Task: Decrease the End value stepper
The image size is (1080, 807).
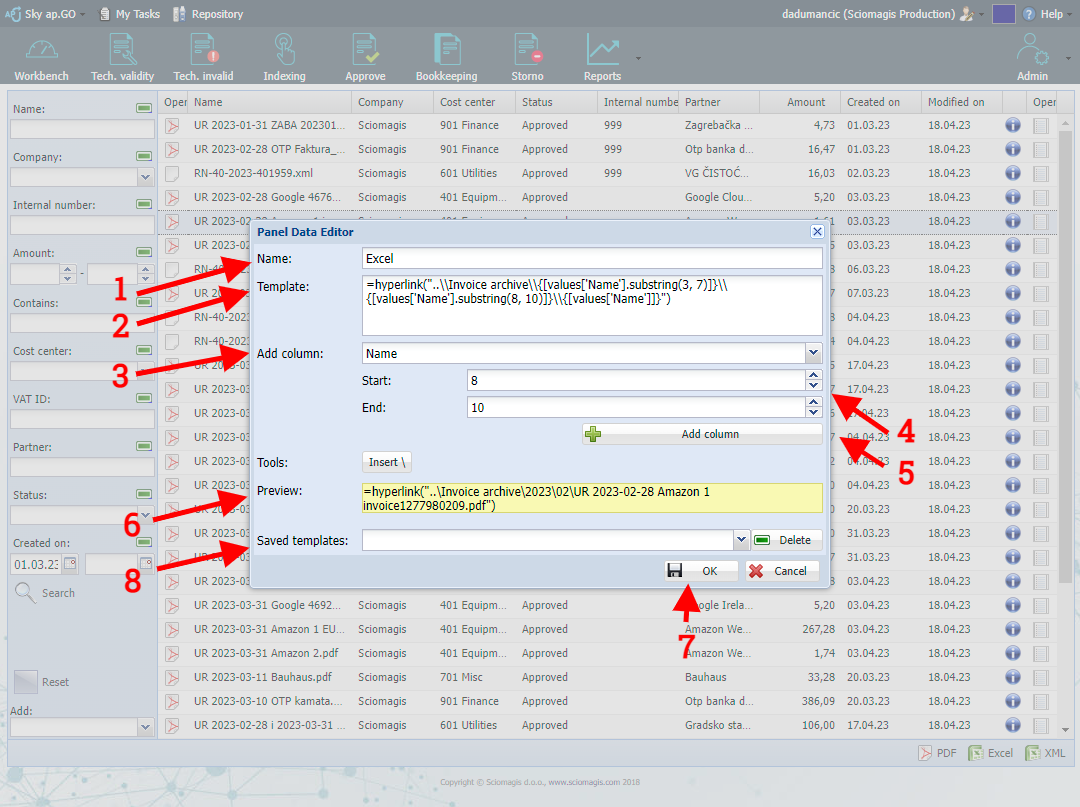Action: [813, 412]
